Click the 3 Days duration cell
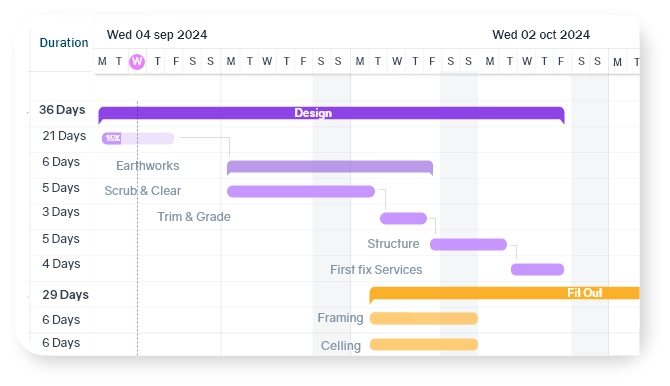 coord(61,212)
